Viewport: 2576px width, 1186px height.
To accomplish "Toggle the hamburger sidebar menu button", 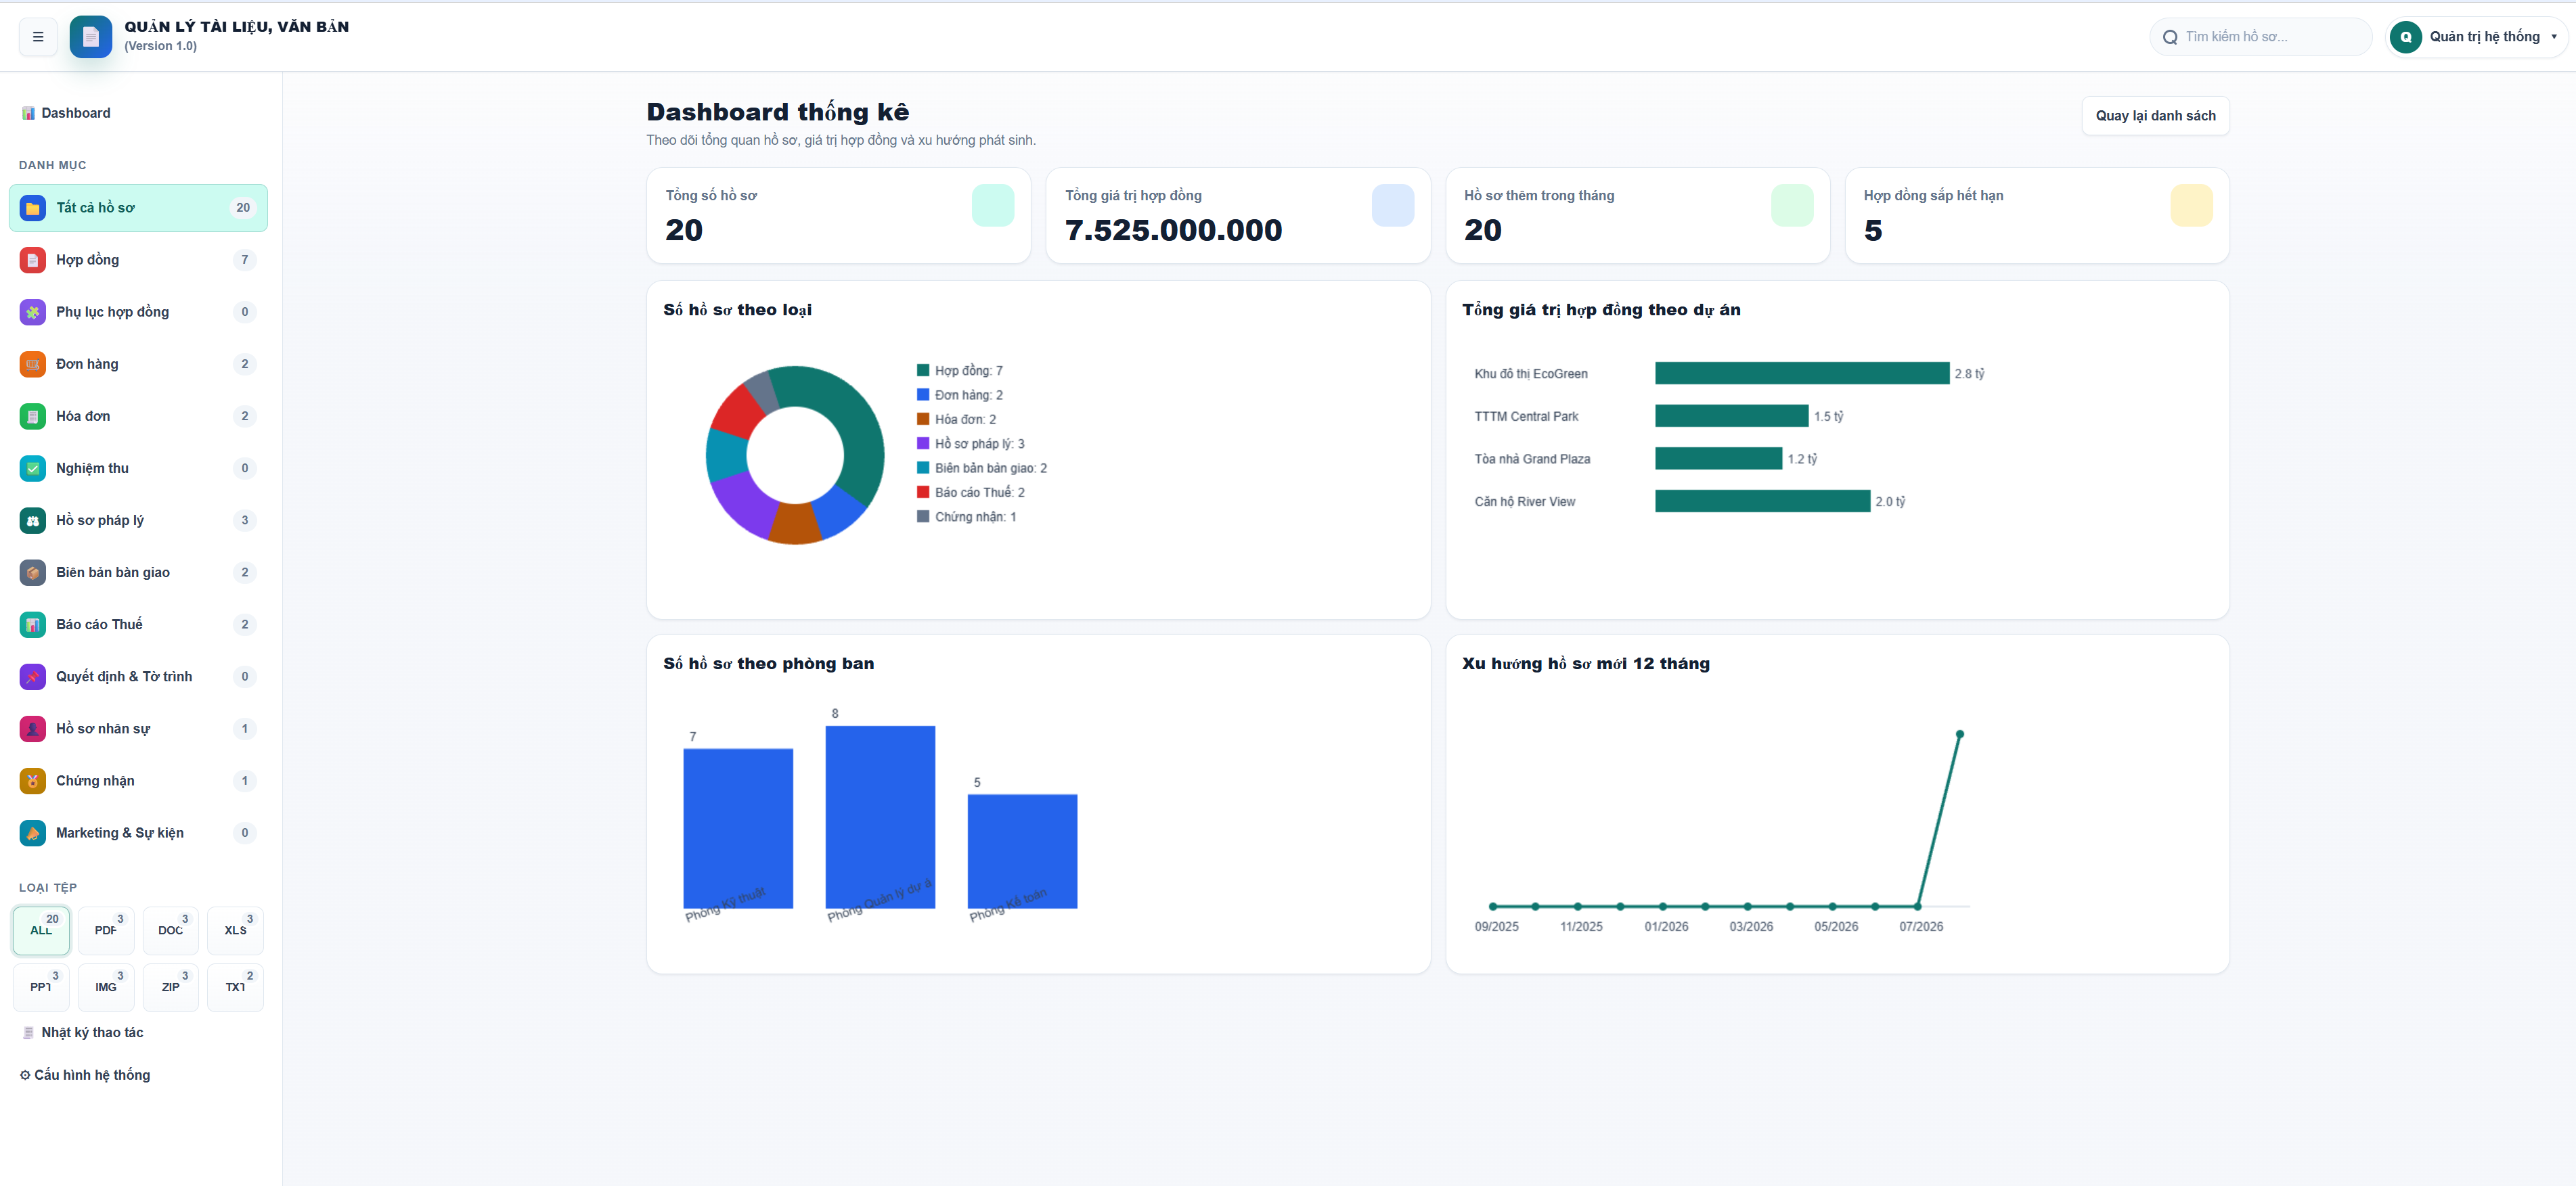I will click(x=38, y=37).
